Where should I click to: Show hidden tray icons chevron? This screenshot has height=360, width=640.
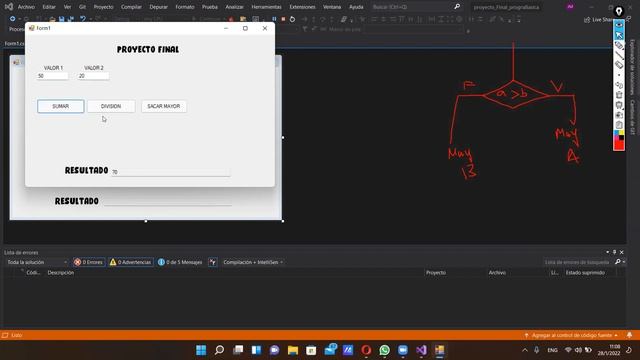(x=525, y=350)
